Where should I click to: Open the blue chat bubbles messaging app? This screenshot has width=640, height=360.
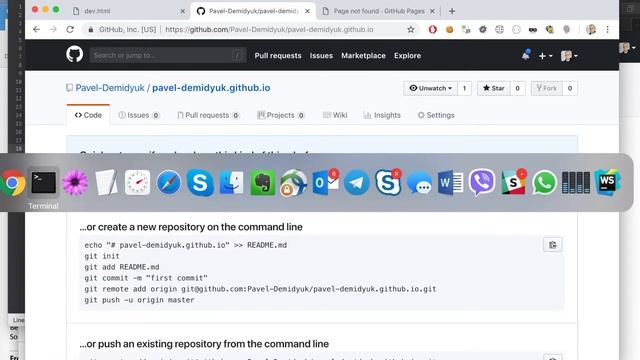pos(419,183)
